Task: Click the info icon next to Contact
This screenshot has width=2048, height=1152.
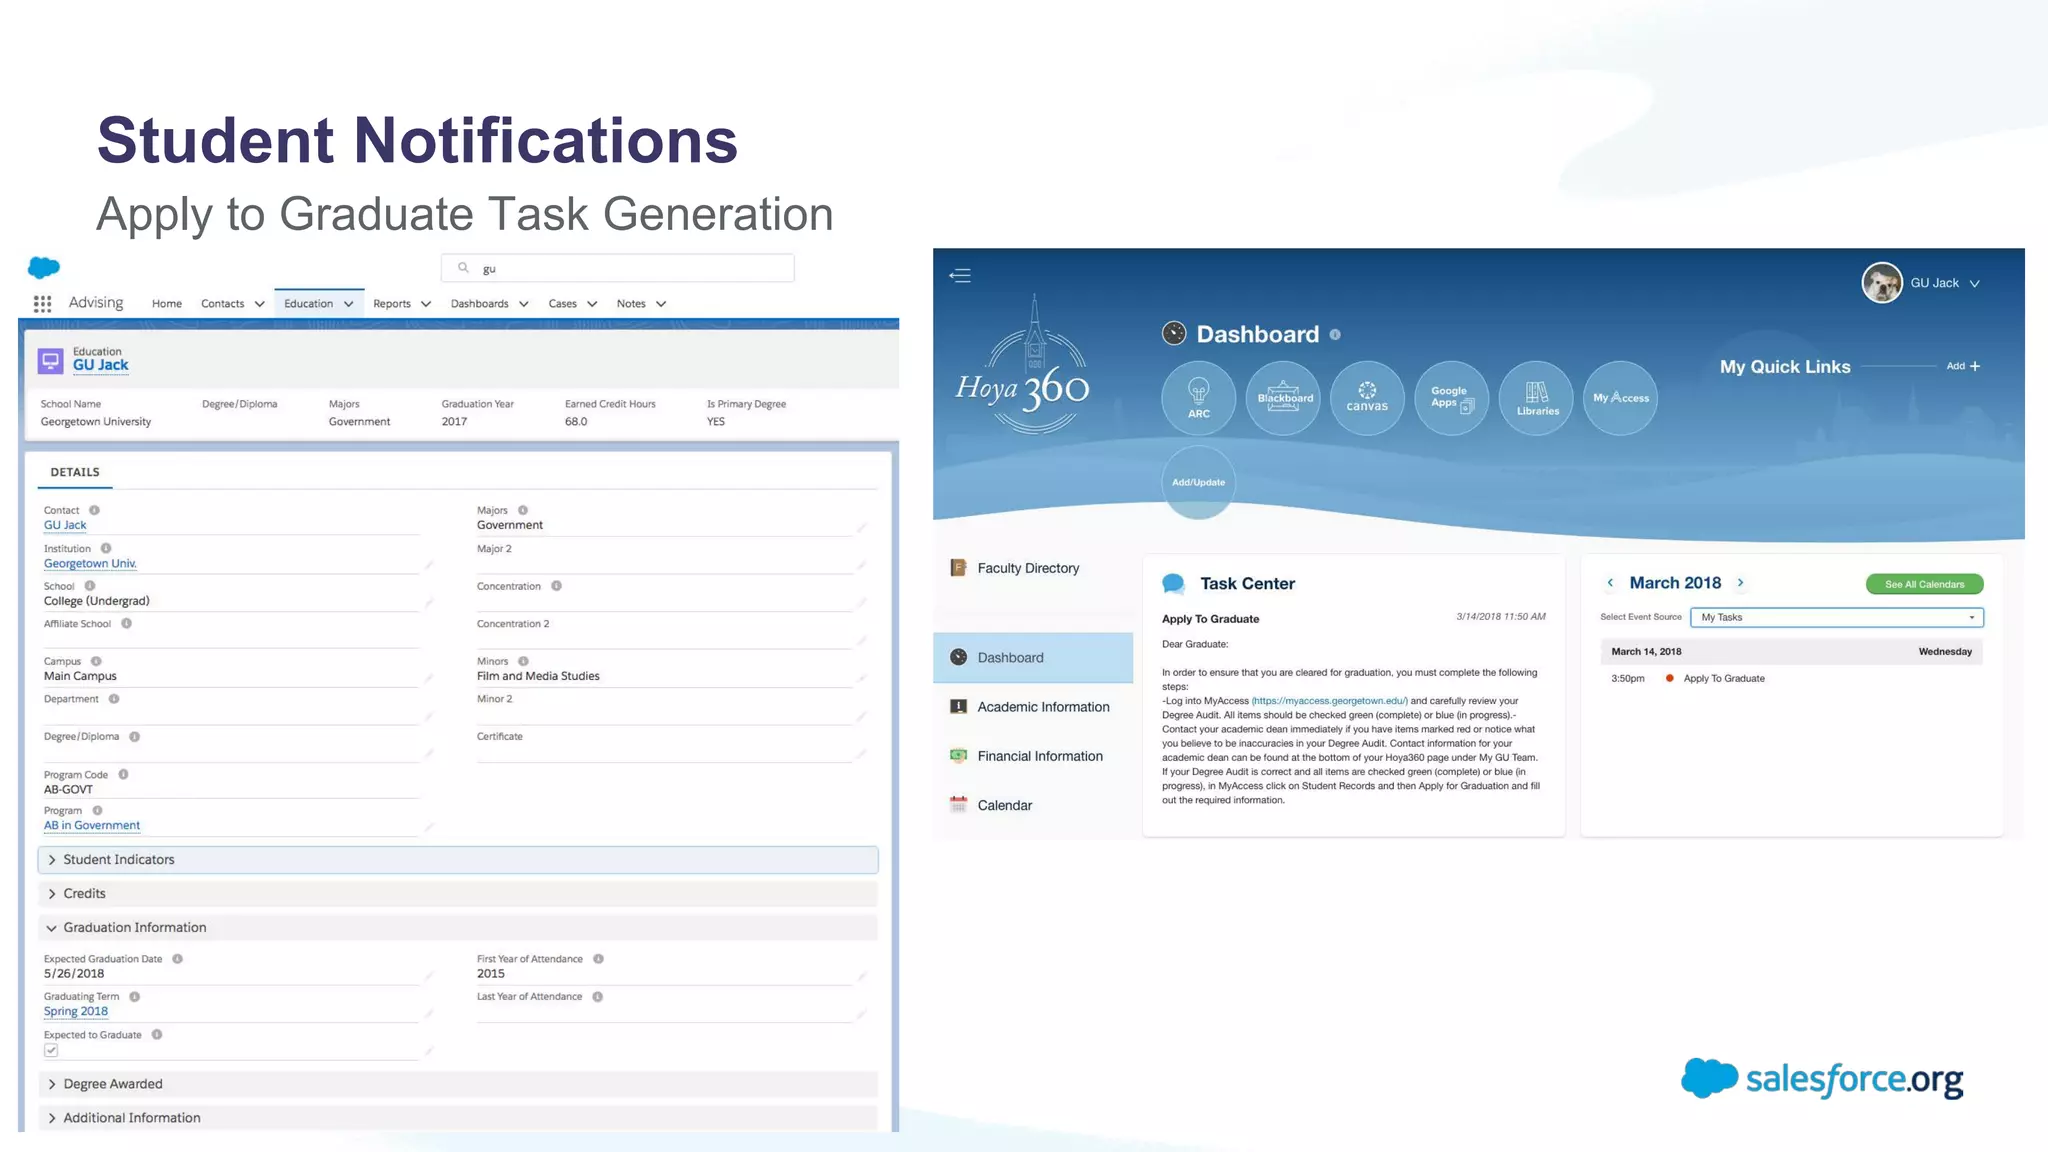Action: pos(94,510)
